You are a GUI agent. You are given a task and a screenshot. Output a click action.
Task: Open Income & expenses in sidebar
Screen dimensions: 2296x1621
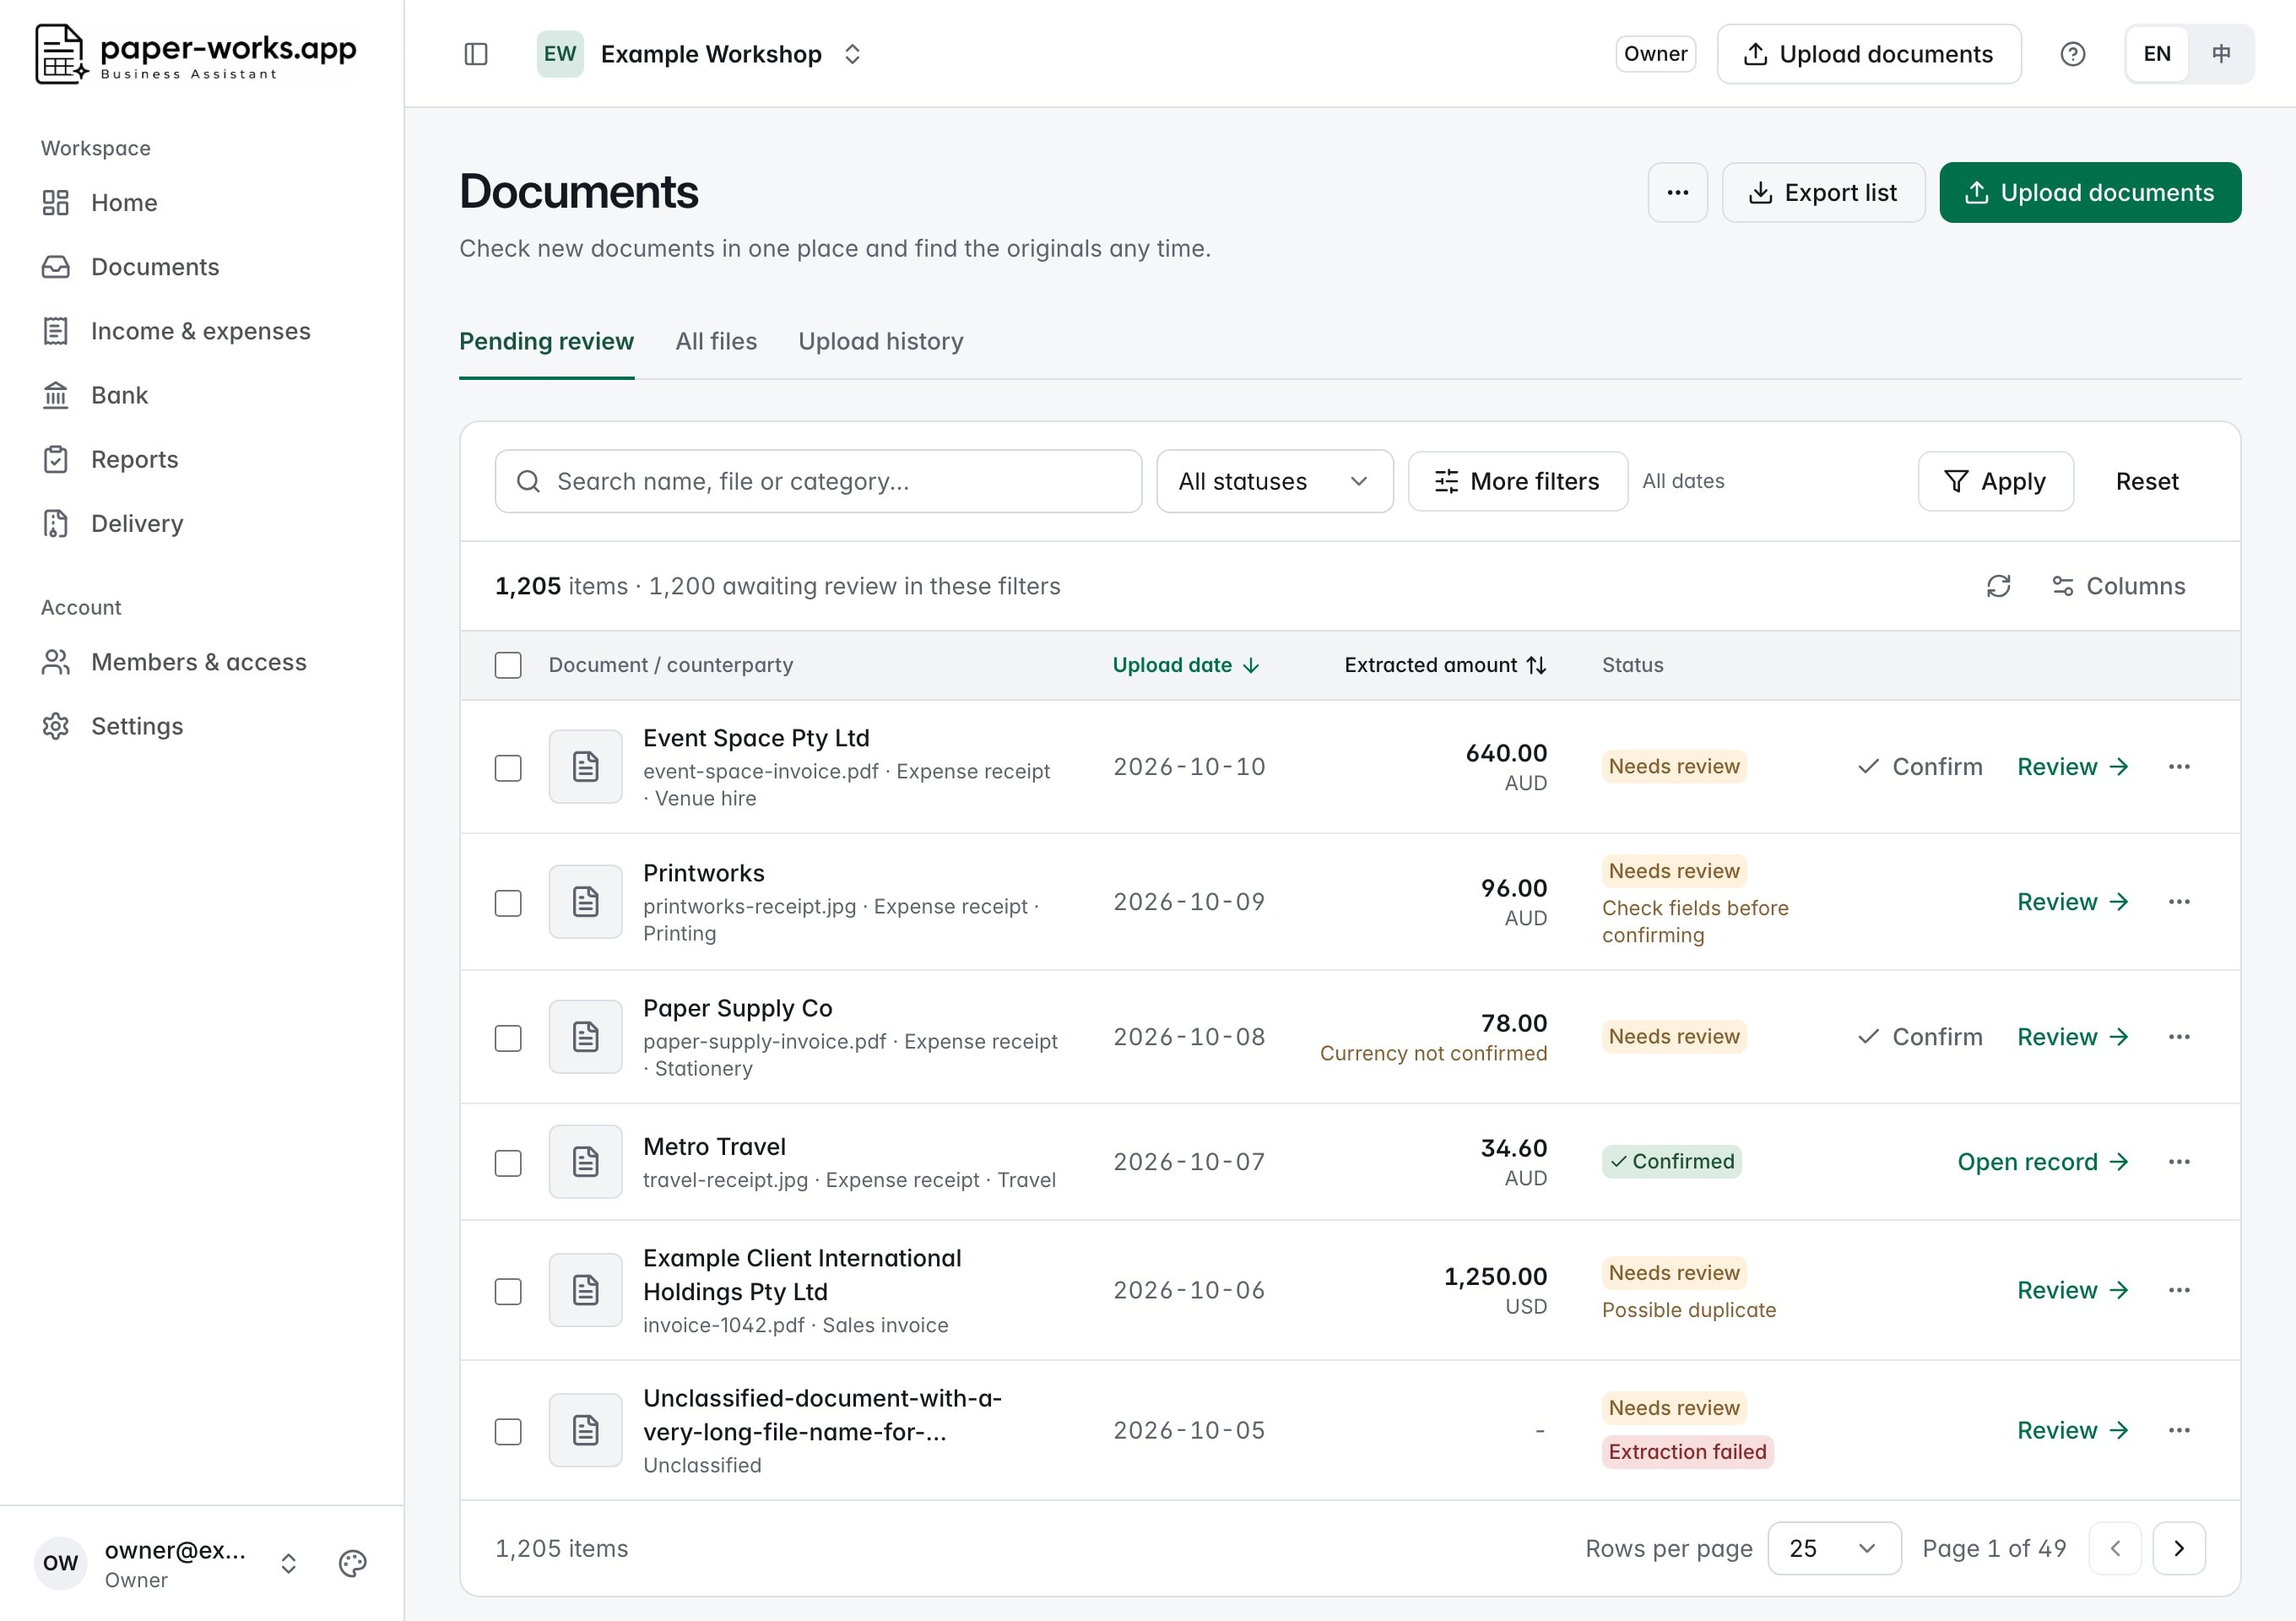(202, 331)
